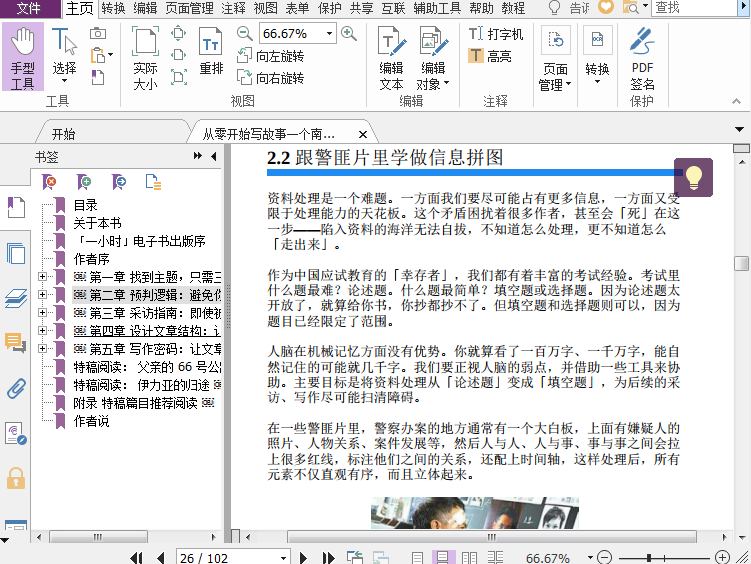Viewport: 751px width, 564px height.
Task: Click the zoom out magnifier in the ribbon
Action: pos(244,34)
